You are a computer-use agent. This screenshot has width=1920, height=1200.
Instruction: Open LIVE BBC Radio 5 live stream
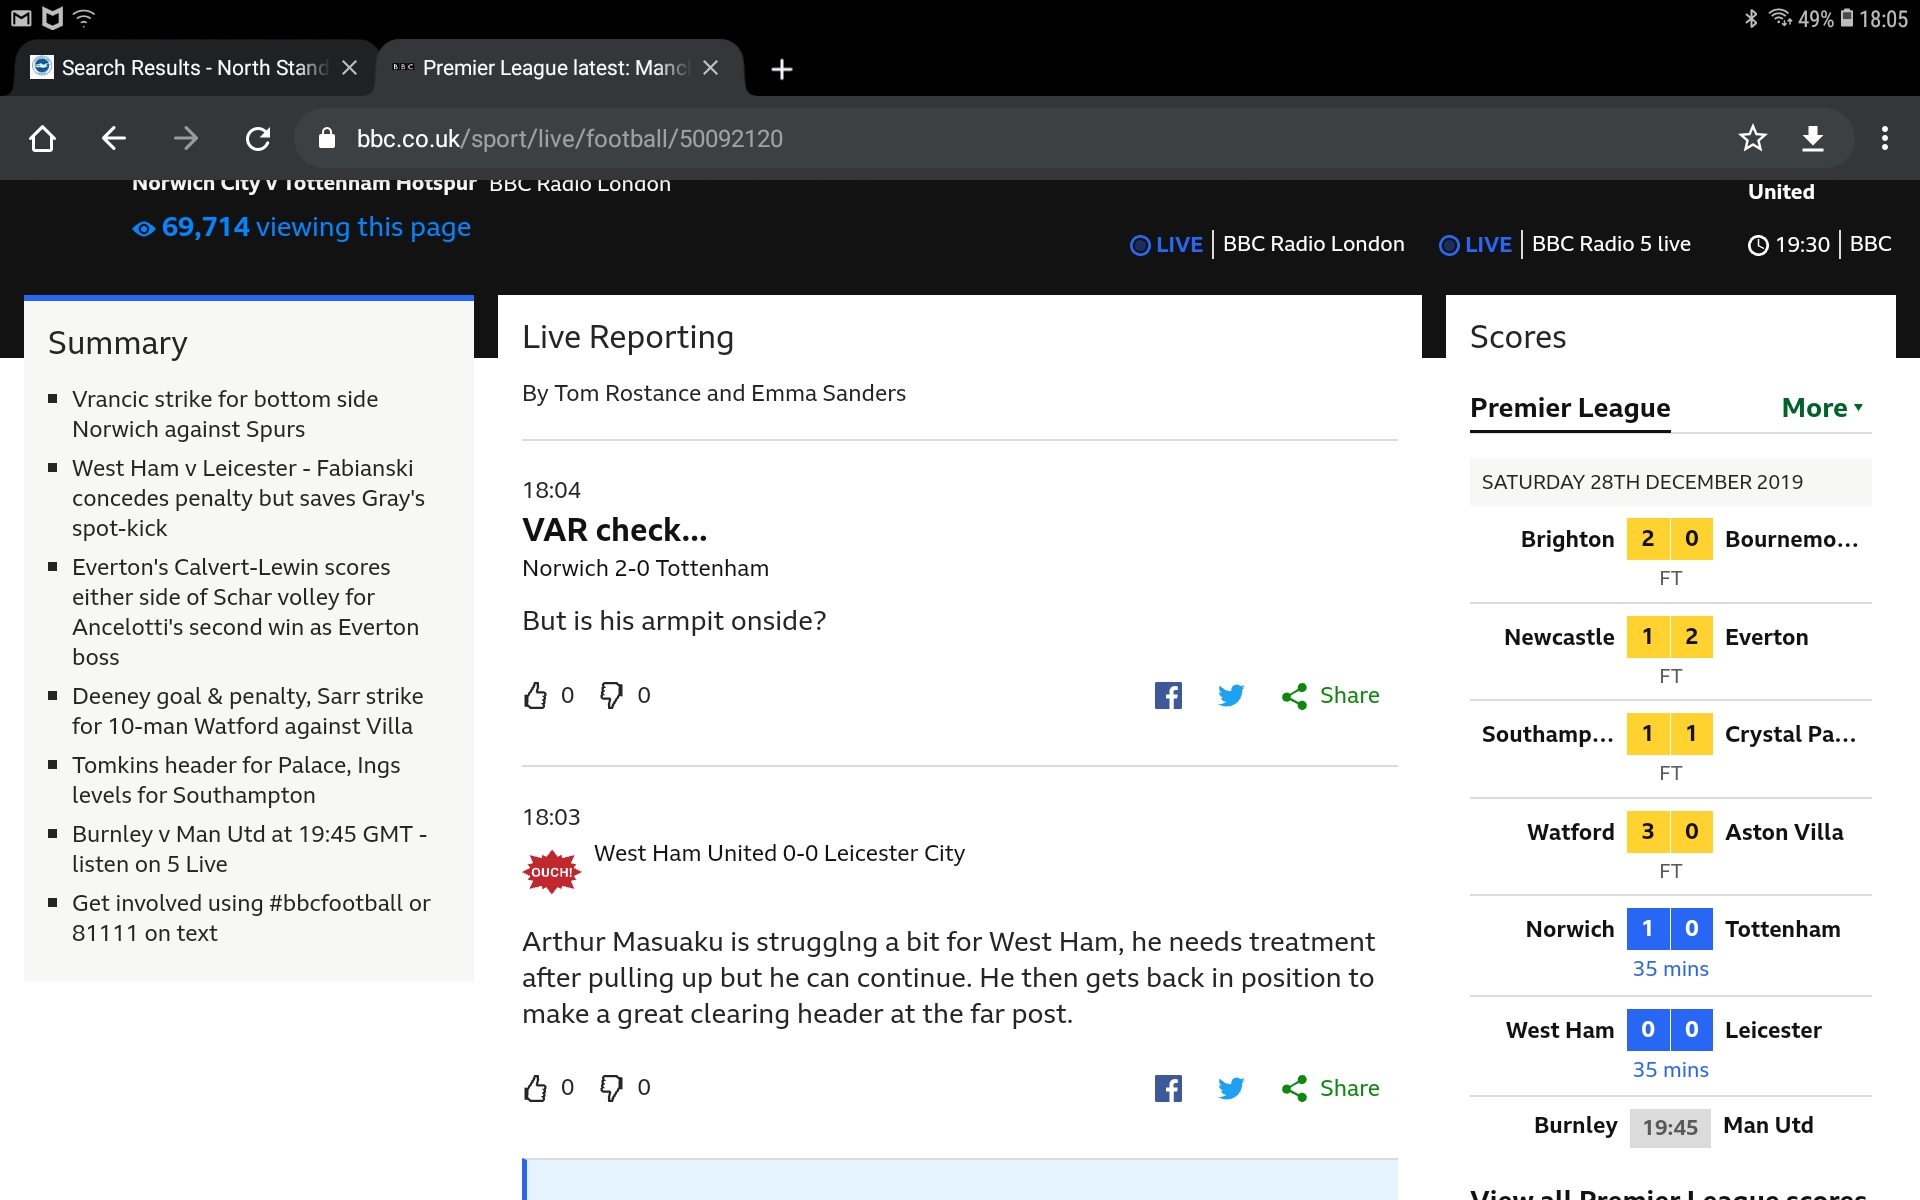pyautogui.click(x=1565, y=244)
